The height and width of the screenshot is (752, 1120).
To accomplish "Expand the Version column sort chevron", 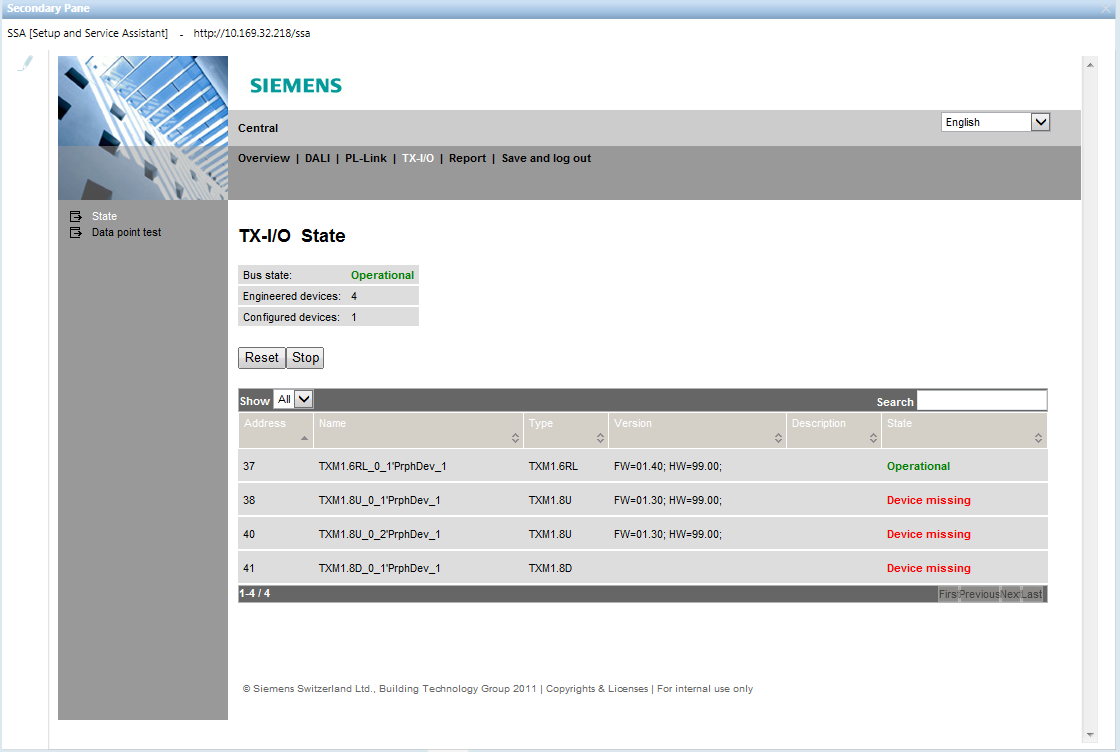I will pos(780,440).
